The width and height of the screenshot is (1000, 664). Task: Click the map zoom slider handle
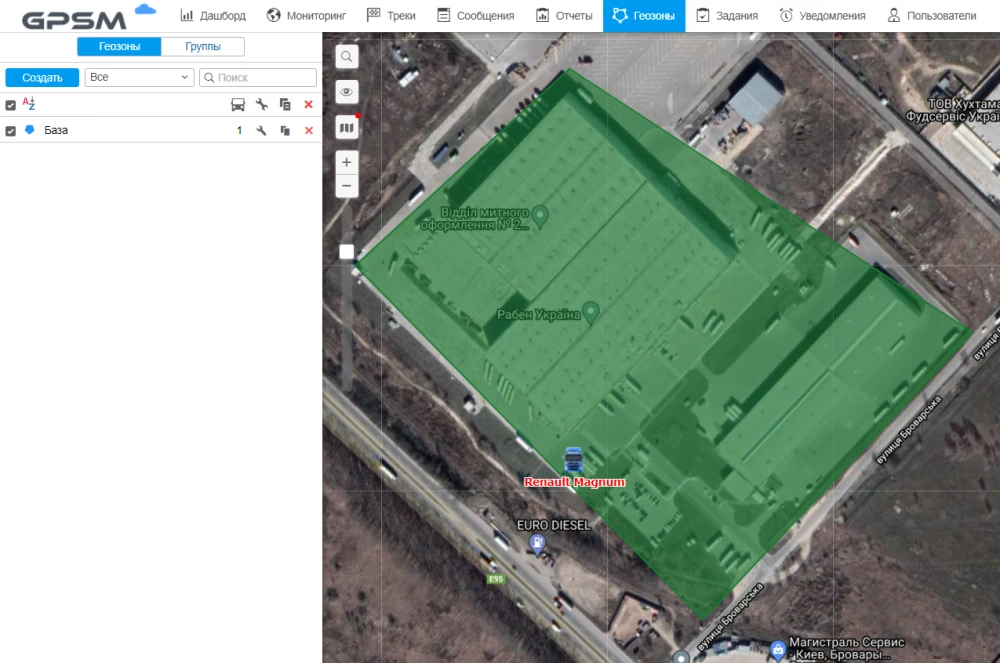(346, 252)
